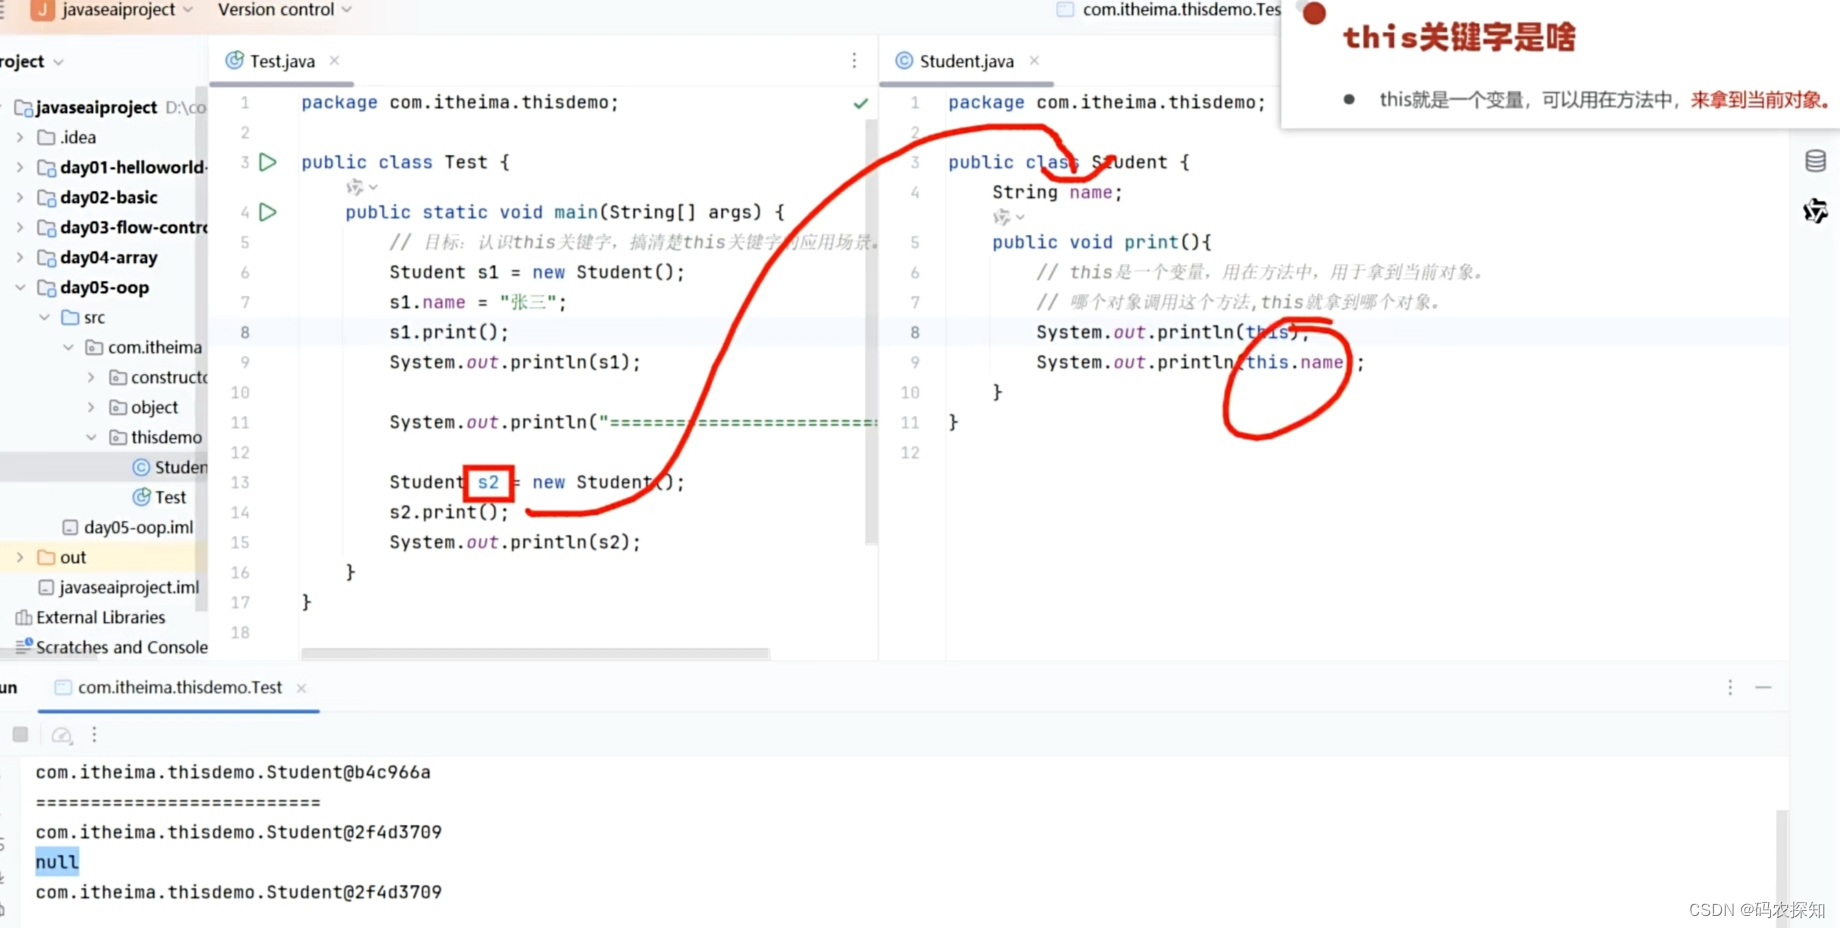
Task: Open run toolbar more options
Action: coord(94,735)
